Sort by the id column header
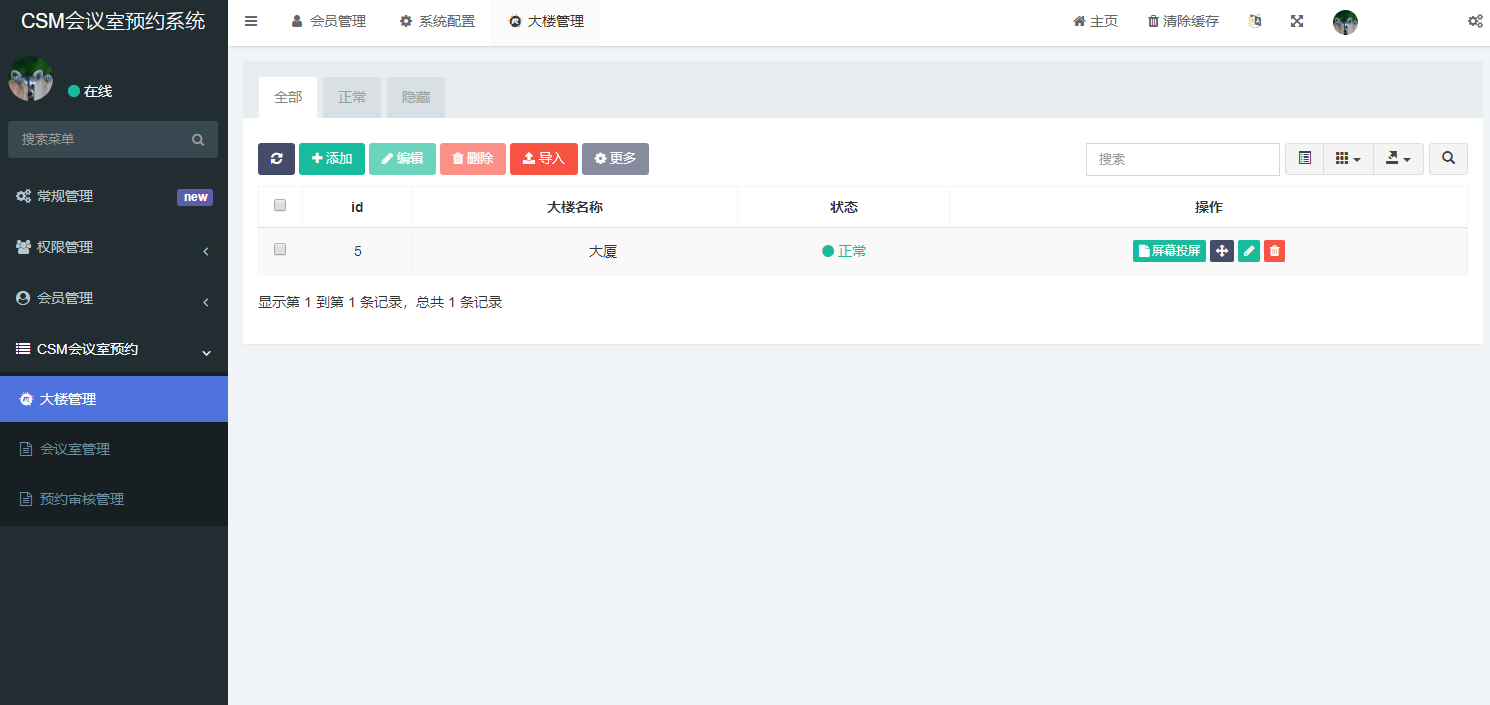This screenshot has width=1490, height=705. click(357, 207)
